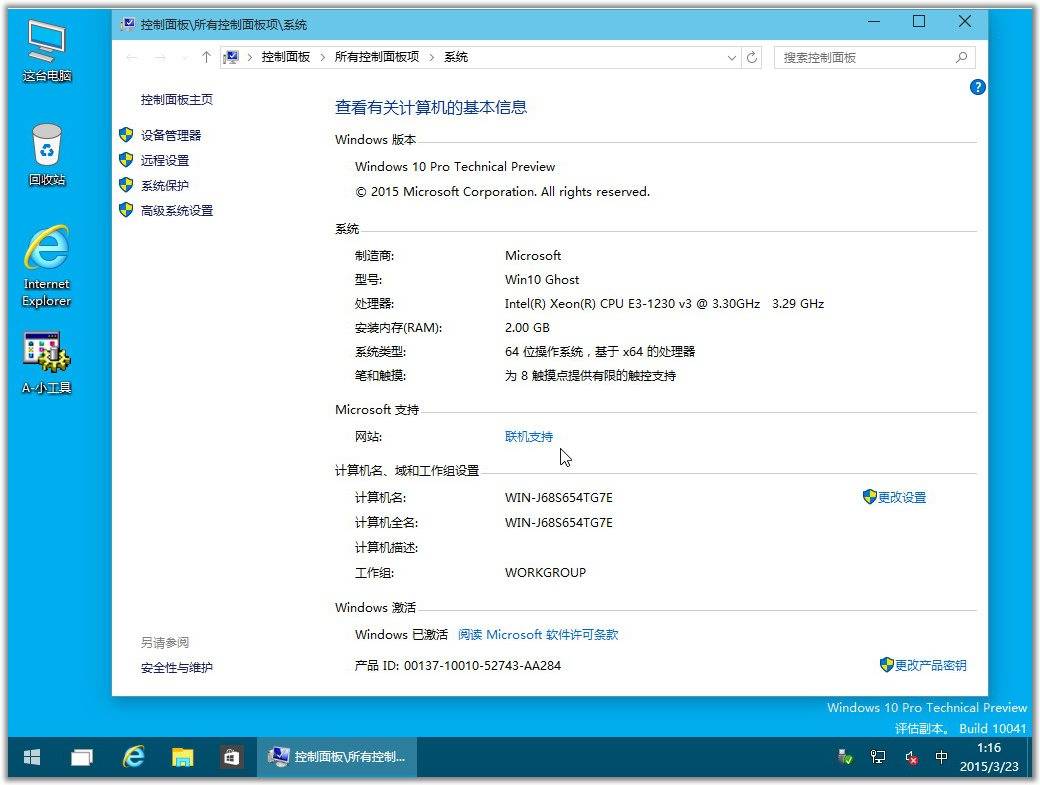Open System protection (系统保护)
Viewport: 1040px width, 785px height.
click(164, 186)
